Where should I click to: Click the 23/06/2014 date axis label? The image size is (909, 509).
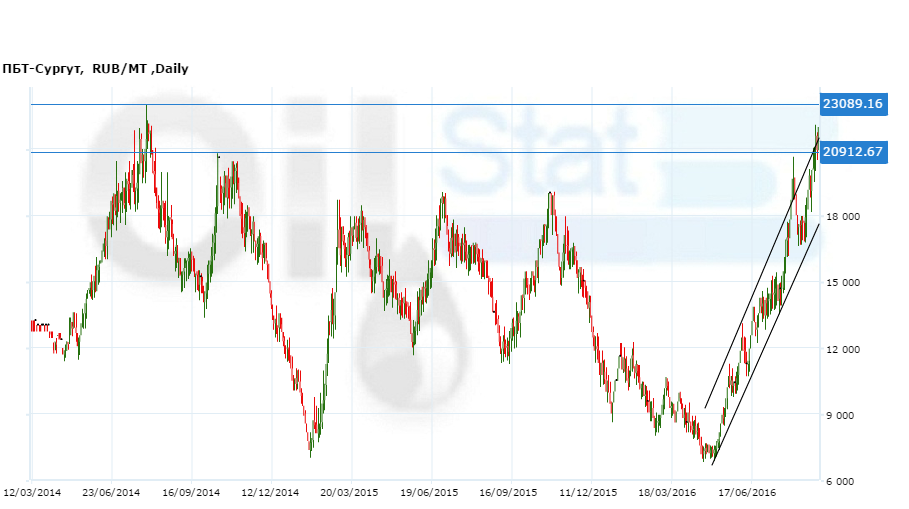(111, 493)
